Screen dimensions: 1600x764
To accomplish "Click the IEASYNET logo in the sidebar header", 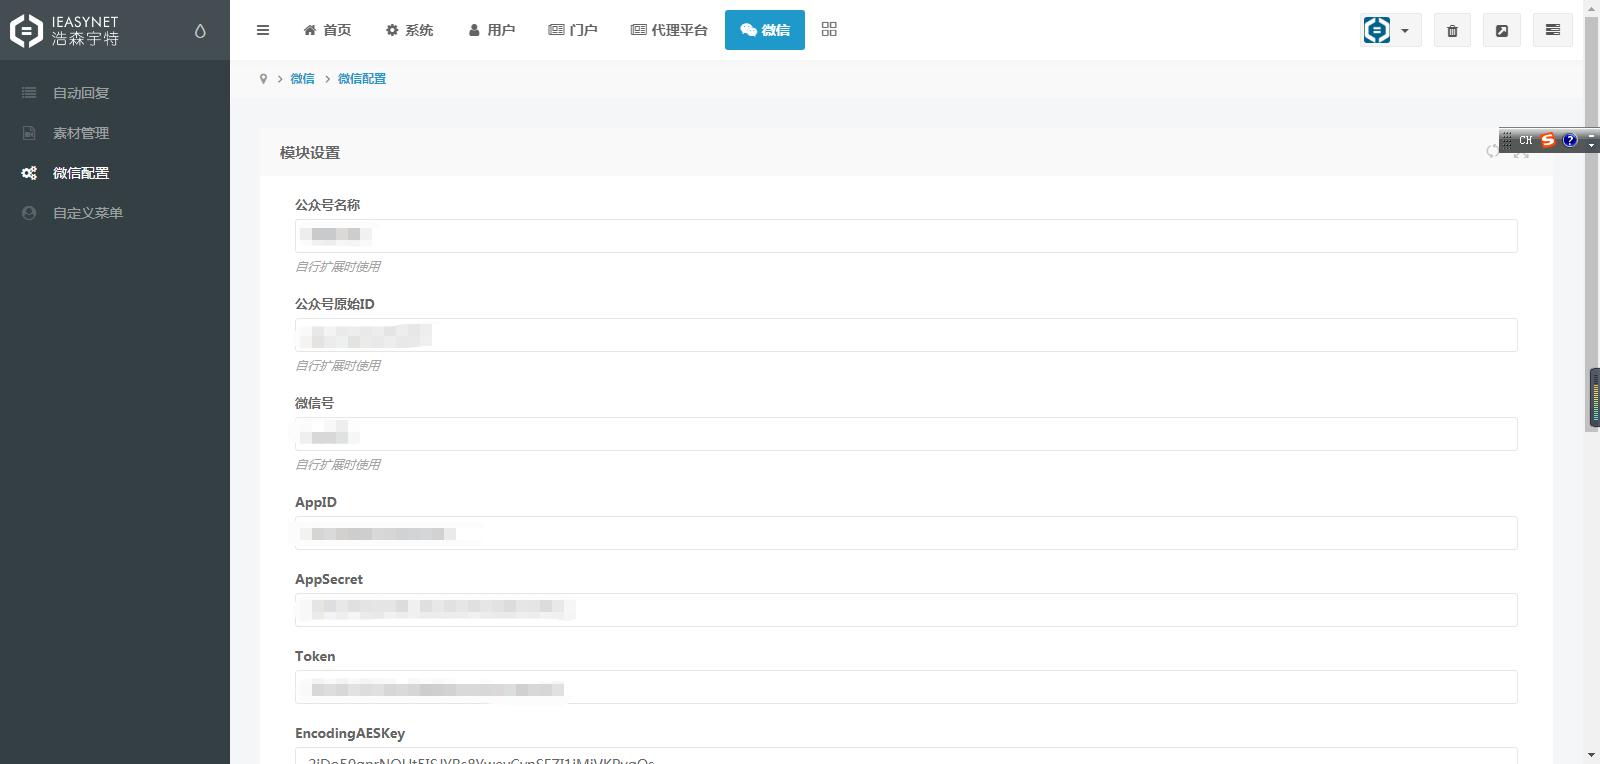I will tap(65, 30).
